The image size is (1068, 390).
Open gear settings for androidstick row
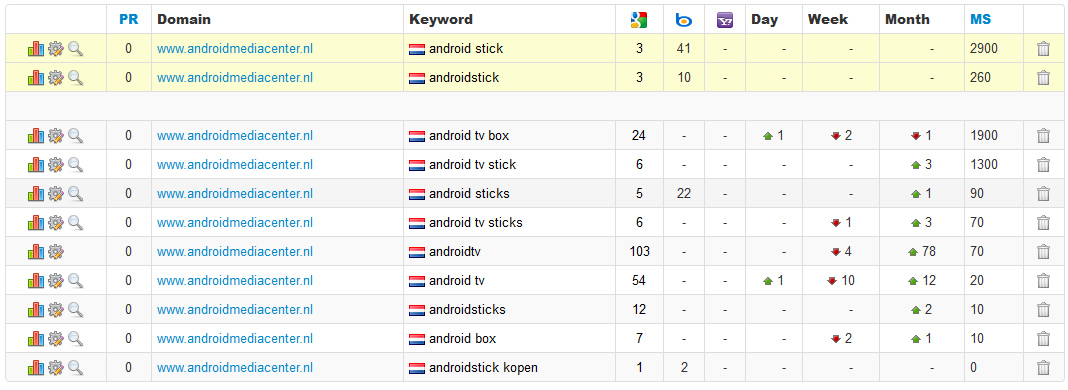click(x=55, y=78)
